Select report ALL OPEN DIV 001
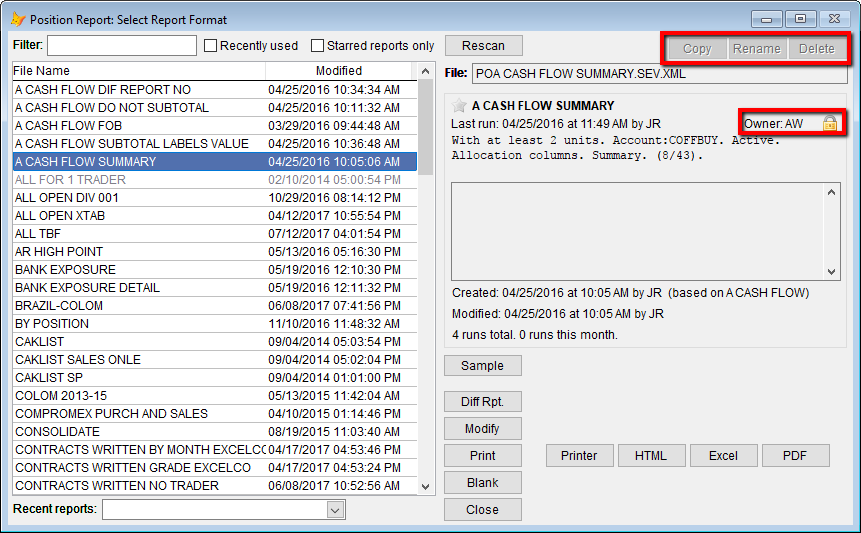This screenshot has height=533, width=861. pyautogui.click(x=215, y=198)
